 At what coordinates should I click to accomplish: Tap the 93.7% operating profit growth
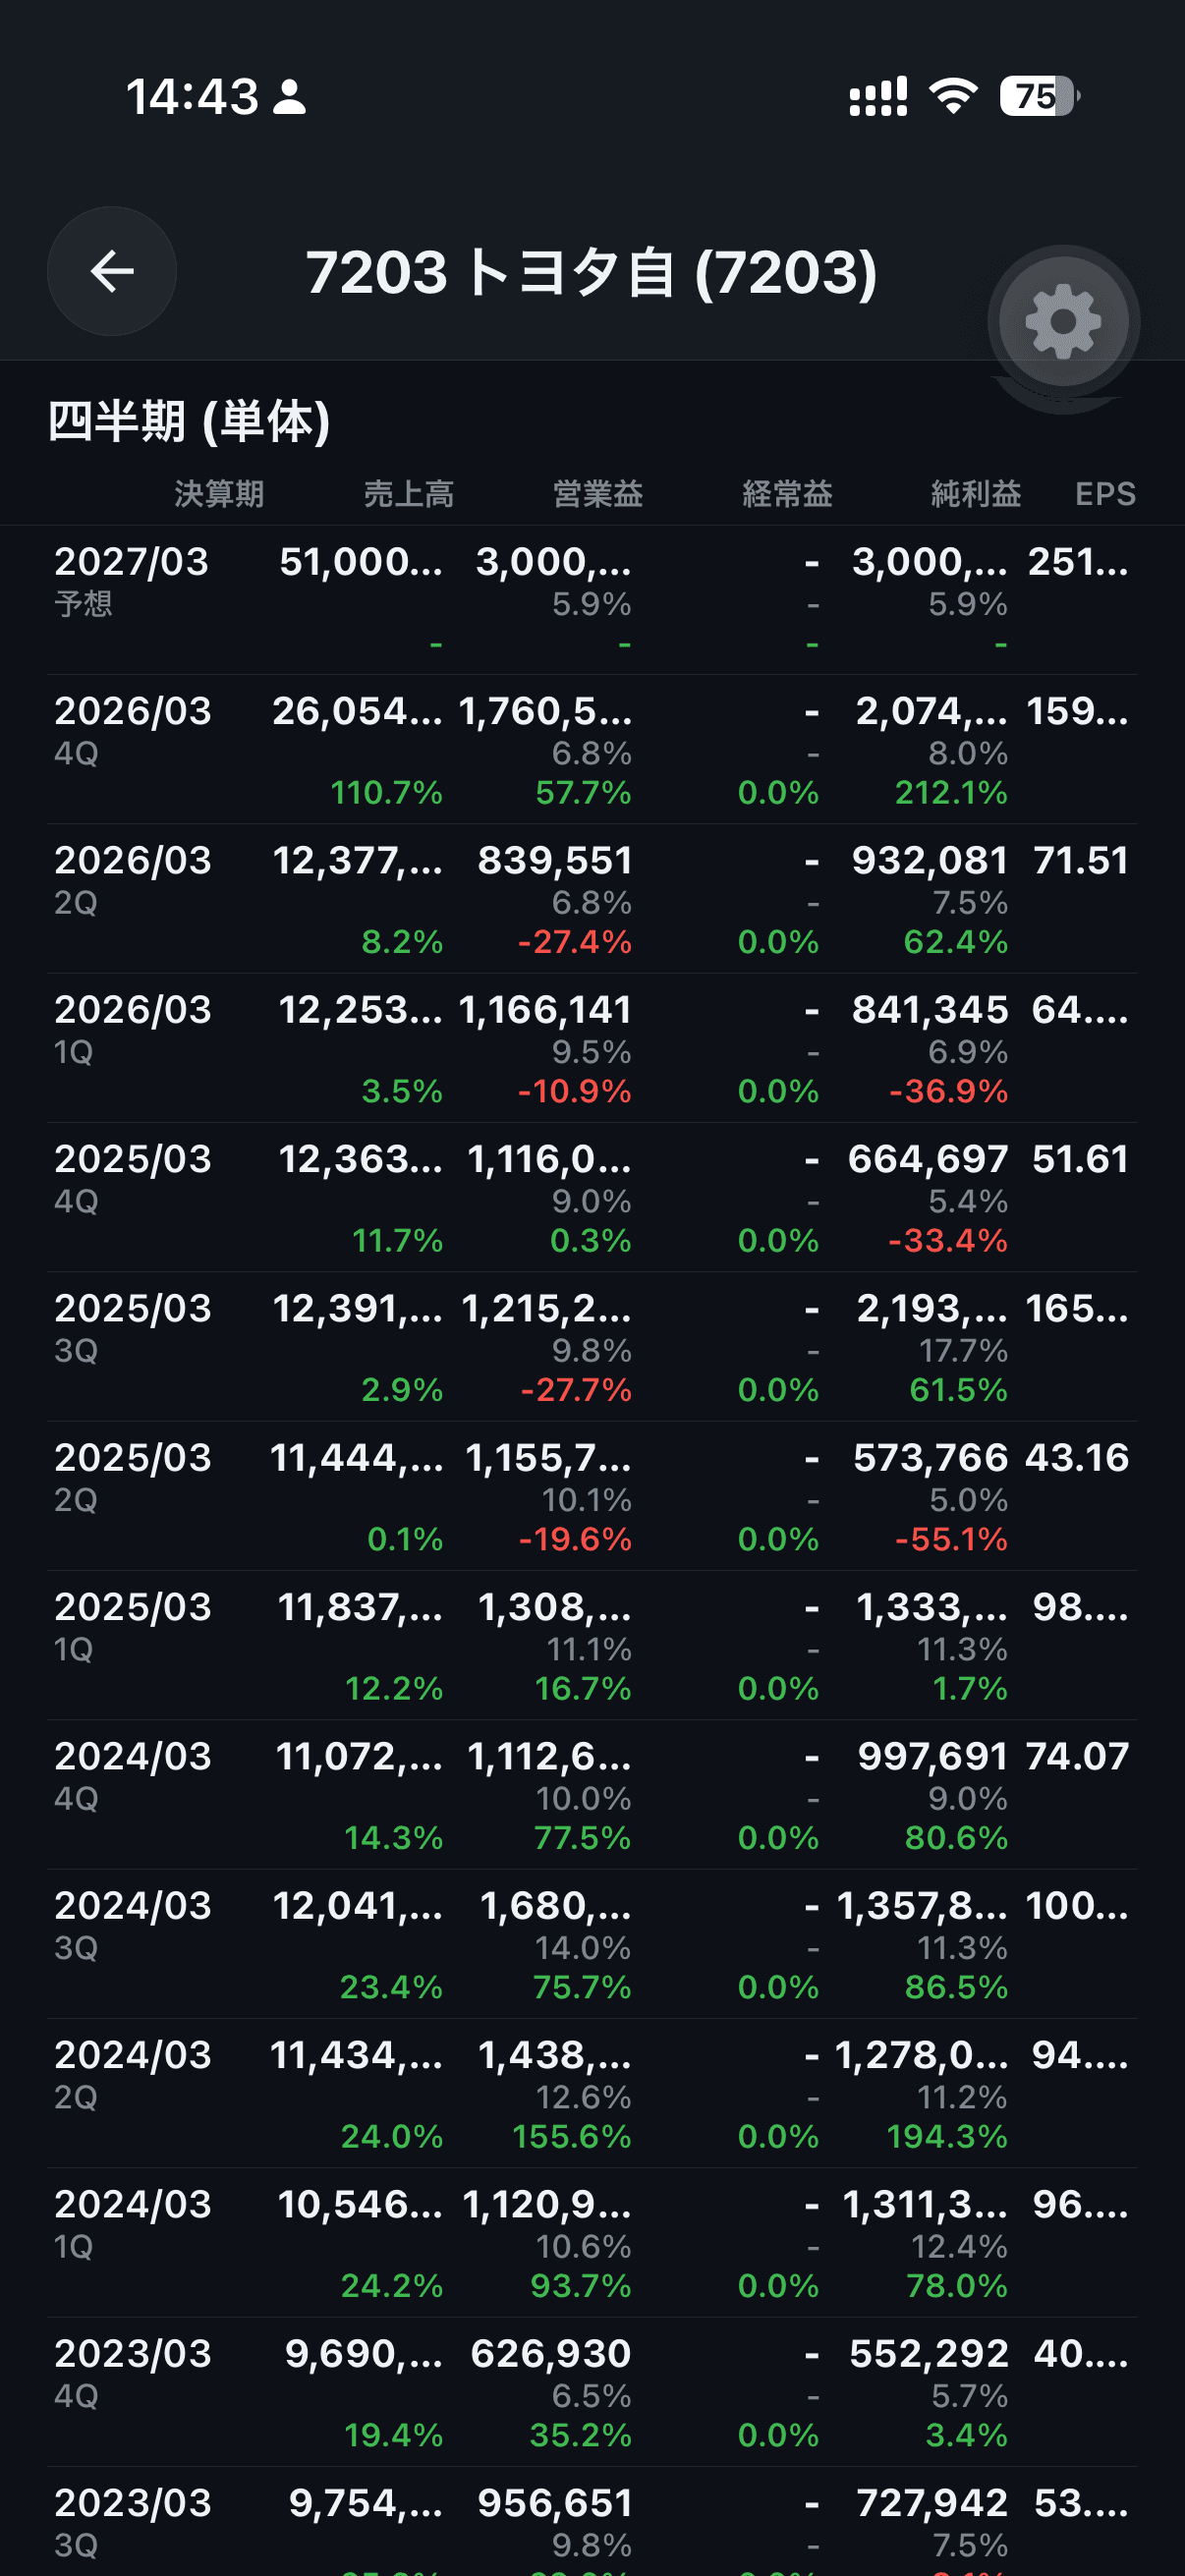click(x=581, y=2286)
